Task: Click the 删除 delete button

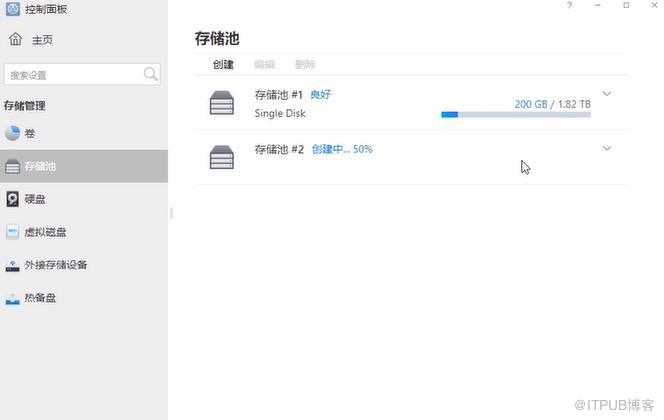Action: click(x=305, y=64)
